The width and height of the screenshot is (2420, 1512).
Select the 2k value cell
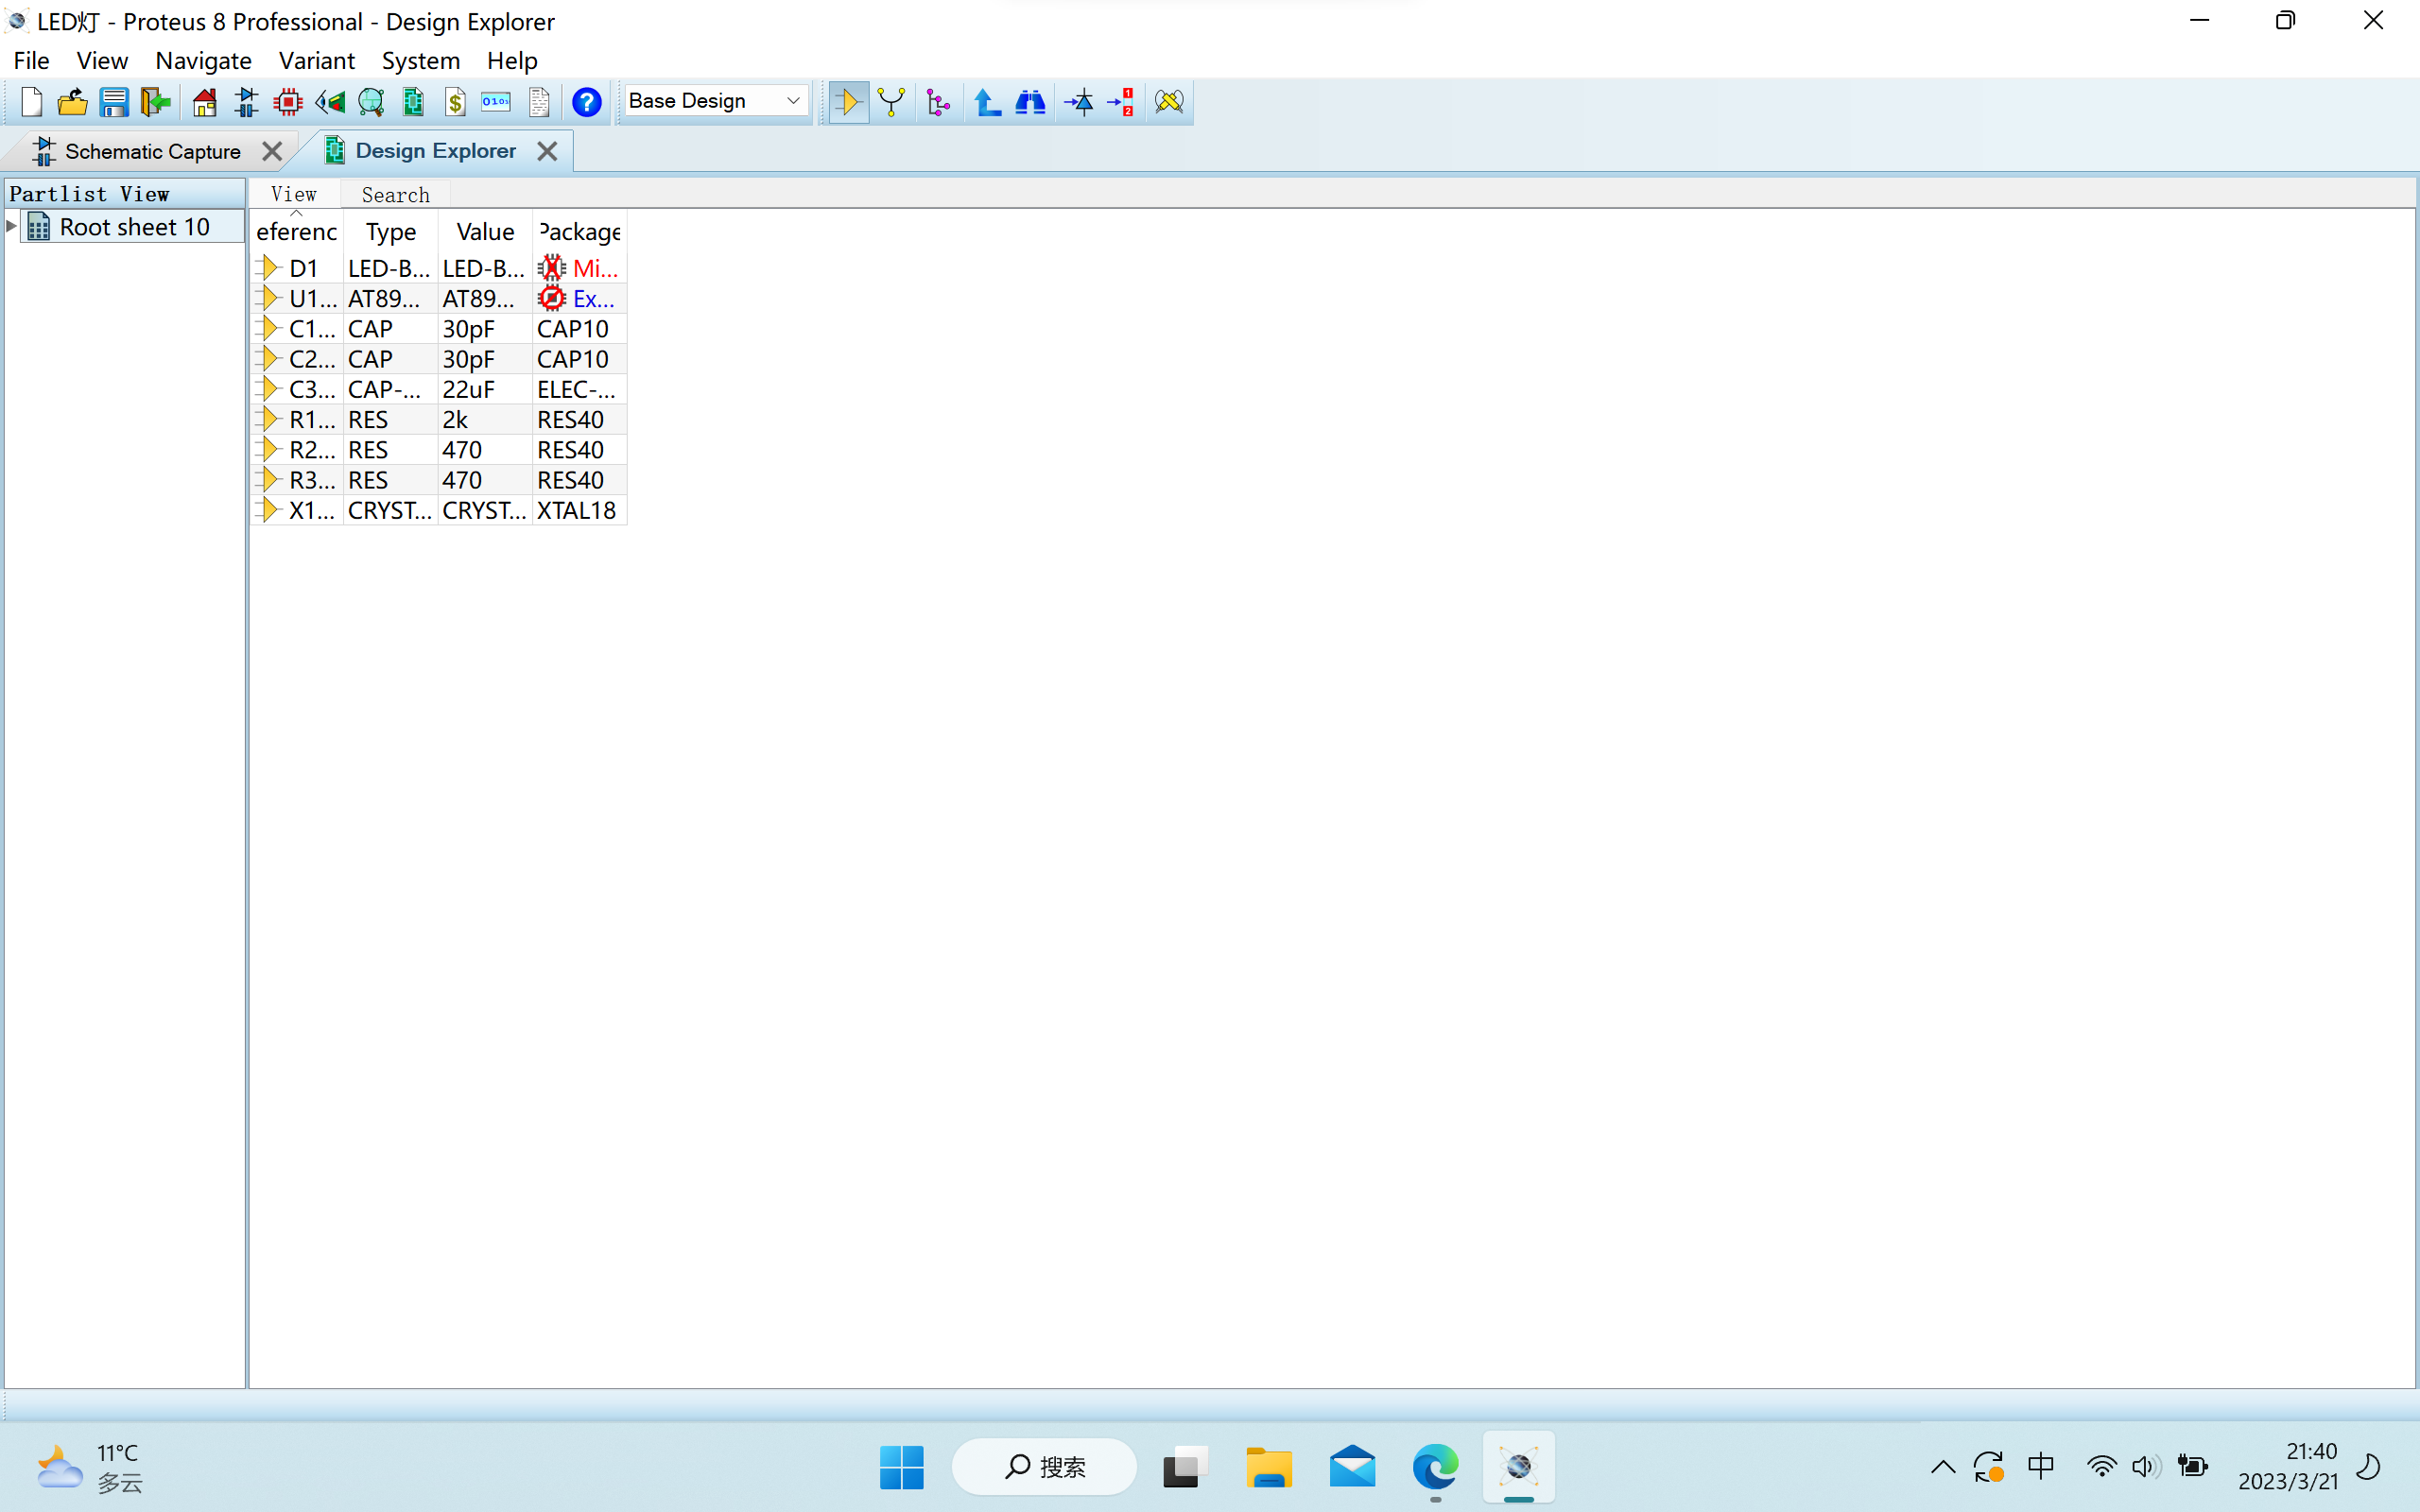(x=485, y=419)
